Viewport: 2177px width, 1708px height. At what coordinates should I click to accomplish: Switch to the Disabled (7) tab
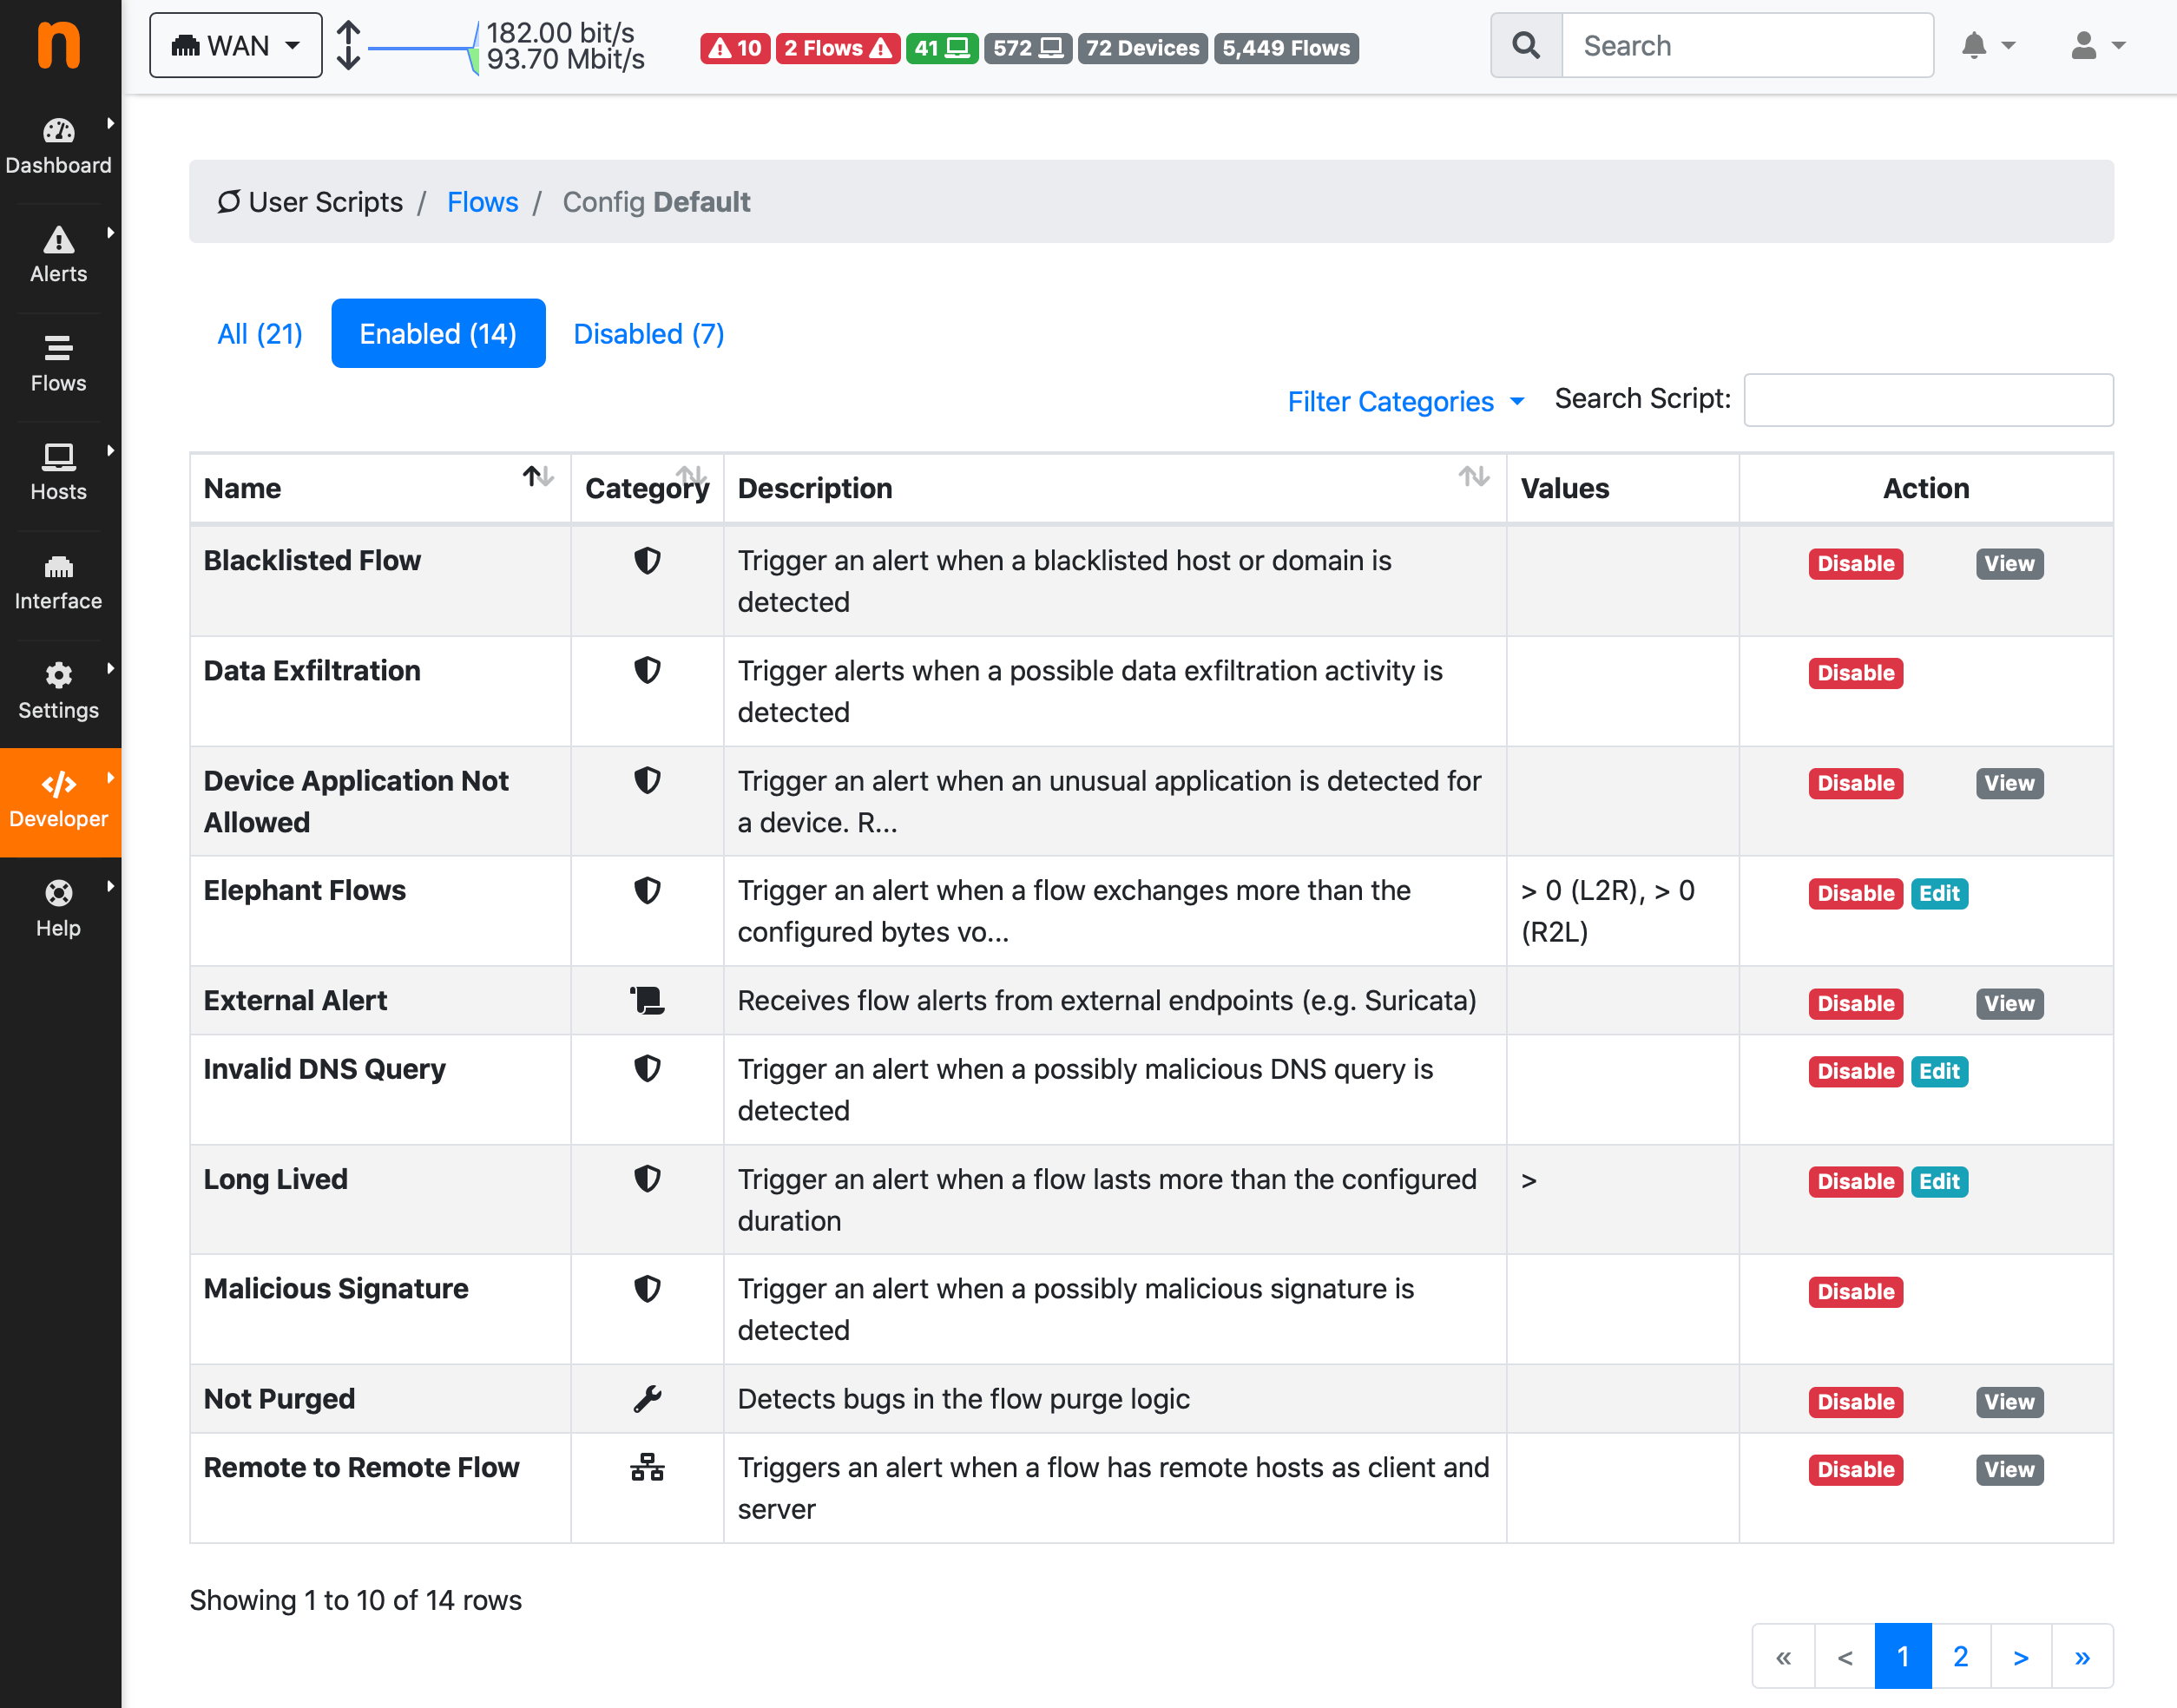point(648,334)
